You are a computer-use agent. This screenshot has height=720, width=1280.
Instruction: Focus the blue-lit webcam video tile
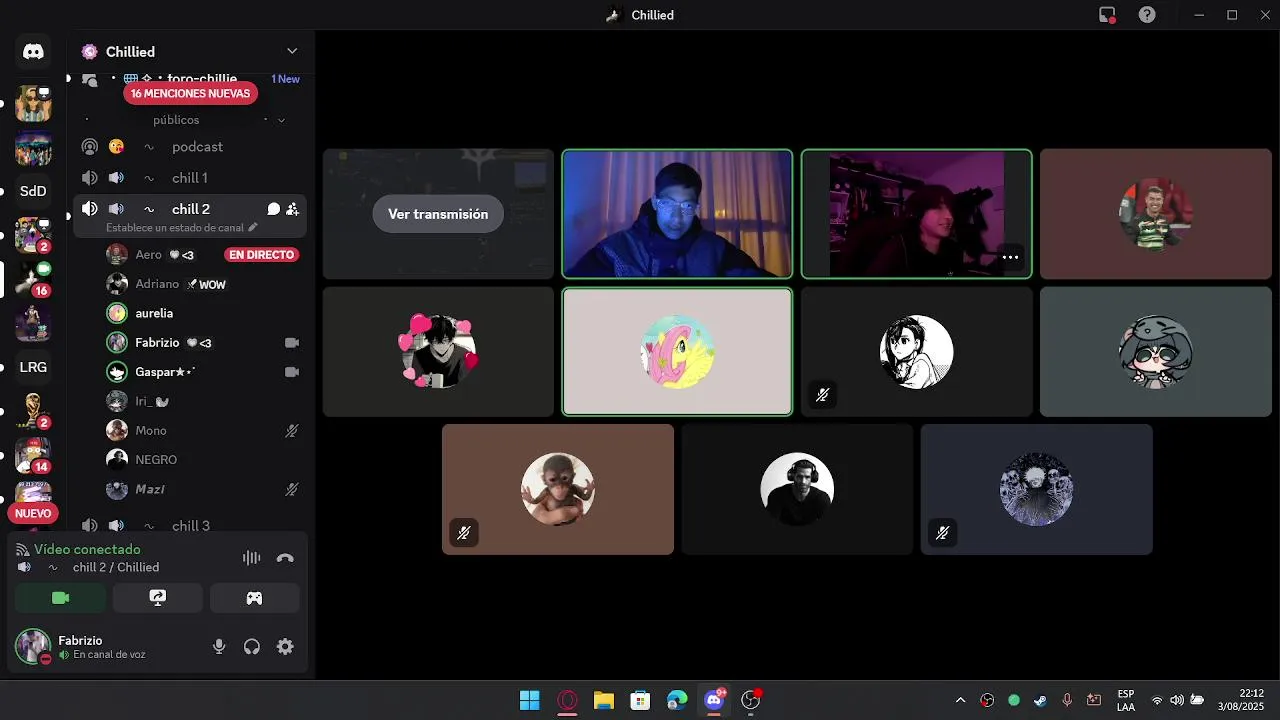(677, 214)
